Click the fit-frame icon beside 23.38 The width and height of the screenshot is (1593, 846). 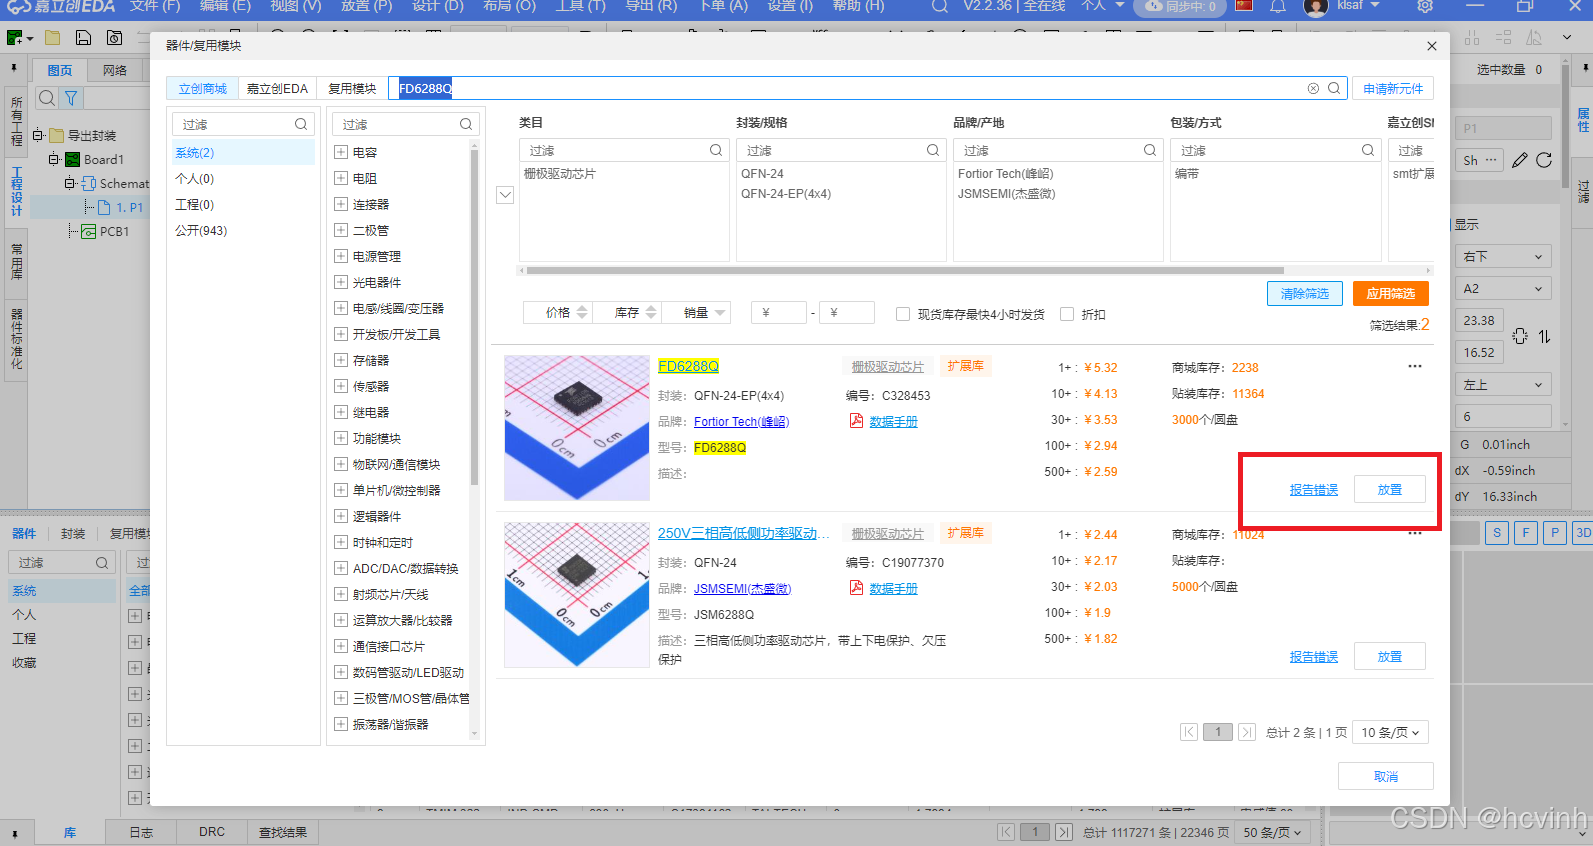pos(1520,336)
